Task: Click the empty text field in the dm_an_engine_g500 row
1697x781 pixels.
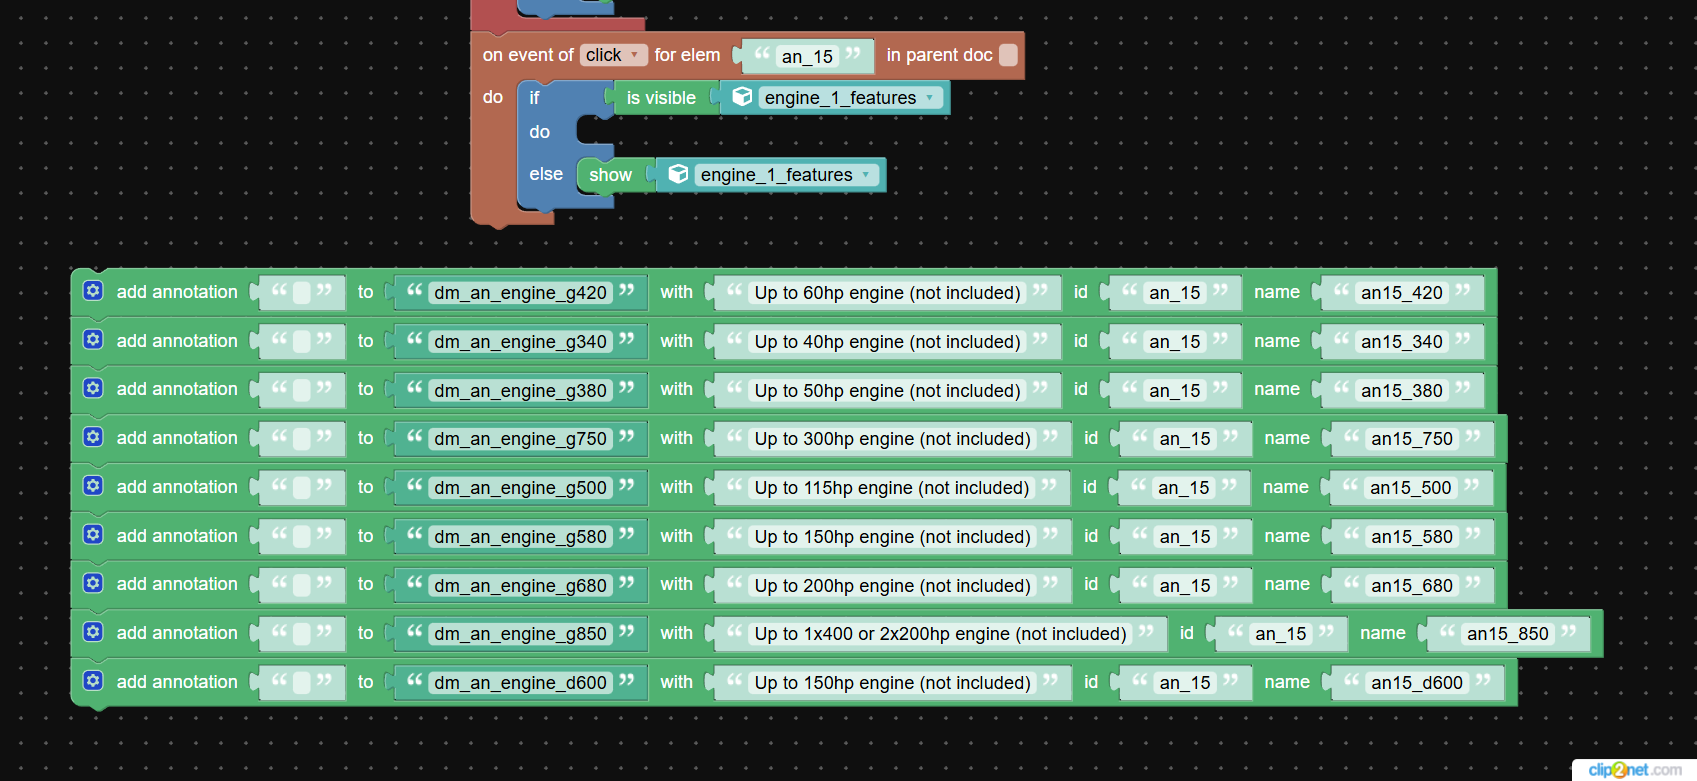Action: (301, 488)
